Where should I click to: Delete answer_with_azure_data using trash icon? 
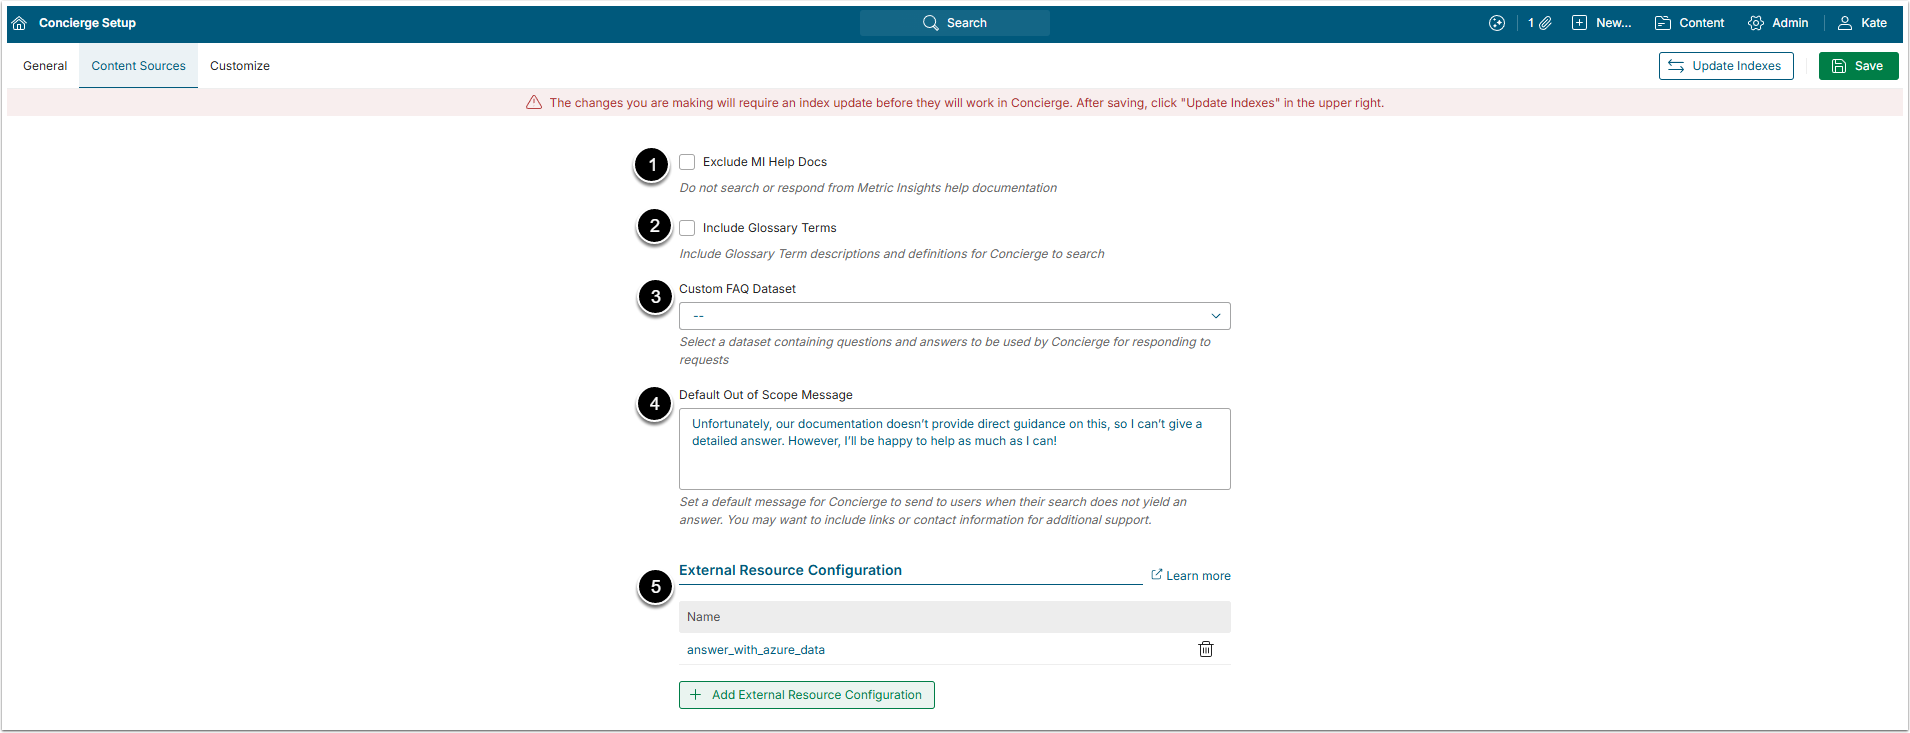(1206, 649)
